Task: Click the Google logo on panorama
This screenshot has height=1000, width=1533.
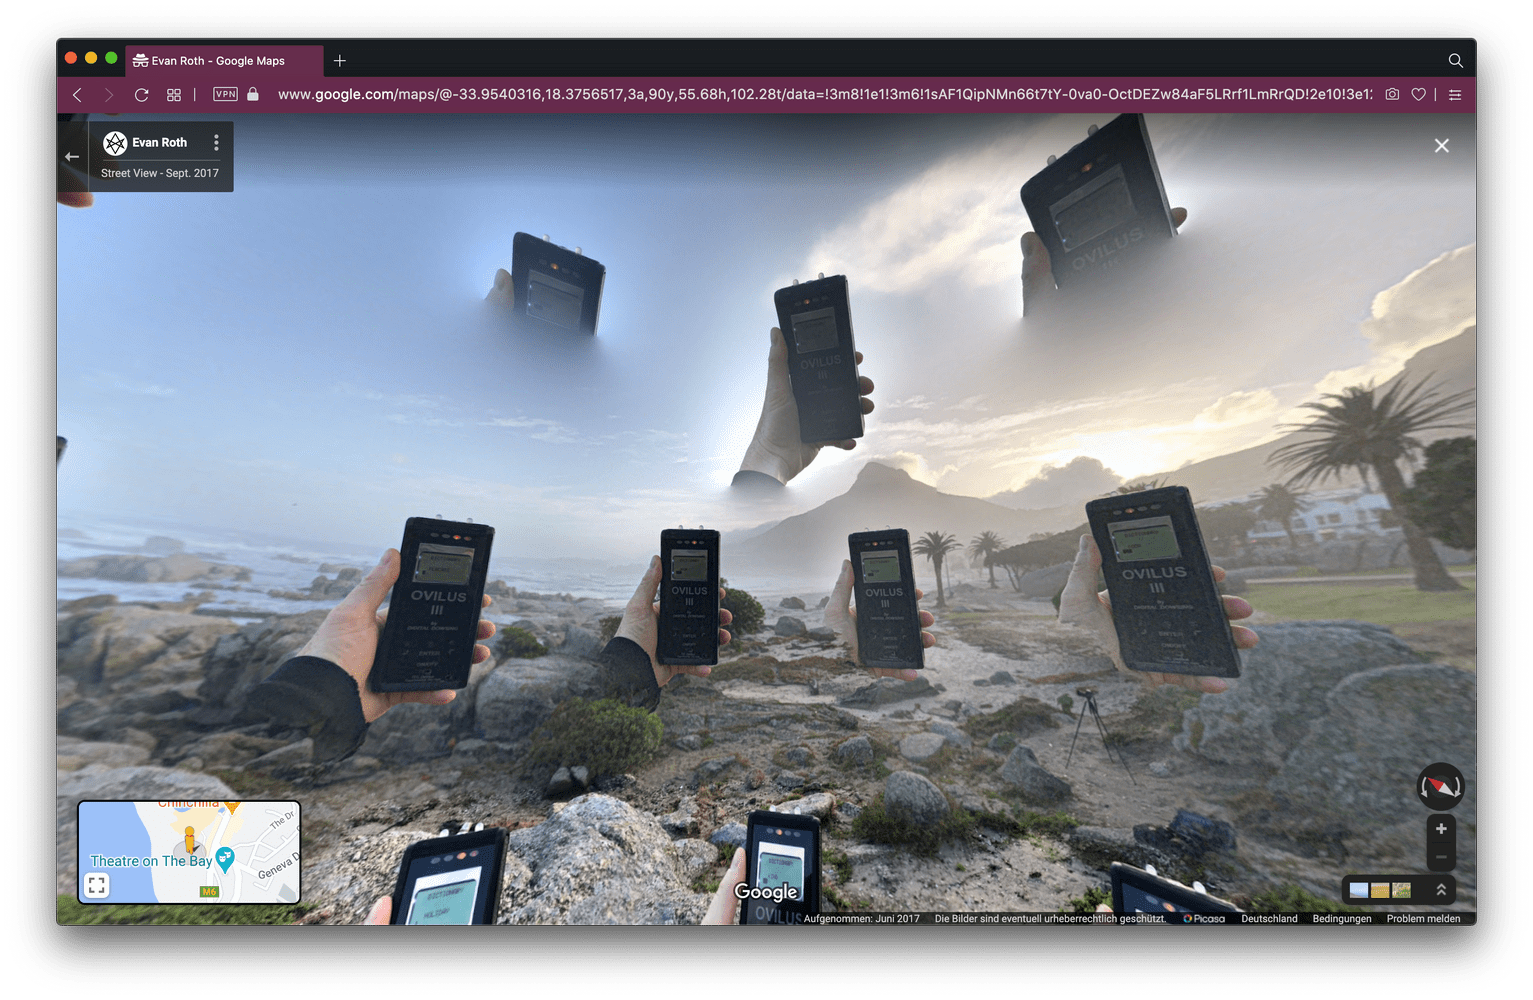Action: tap(766, 892)
